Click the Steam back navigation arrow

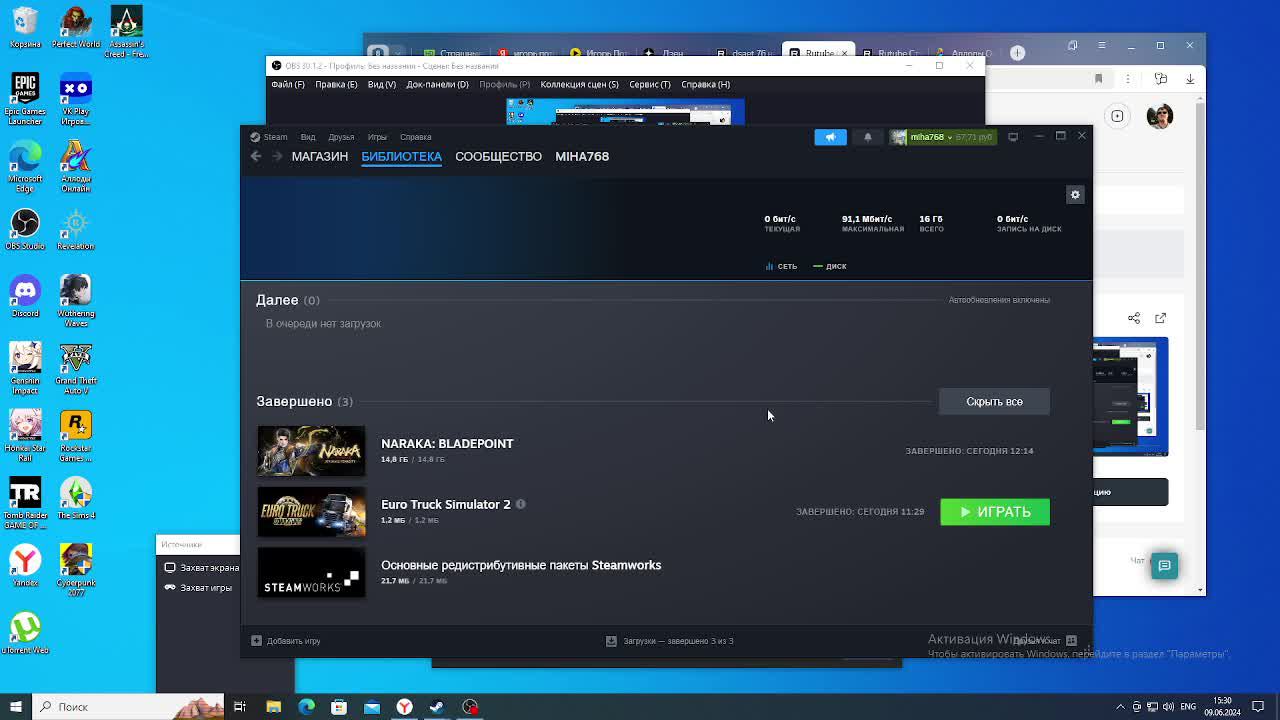256,156
